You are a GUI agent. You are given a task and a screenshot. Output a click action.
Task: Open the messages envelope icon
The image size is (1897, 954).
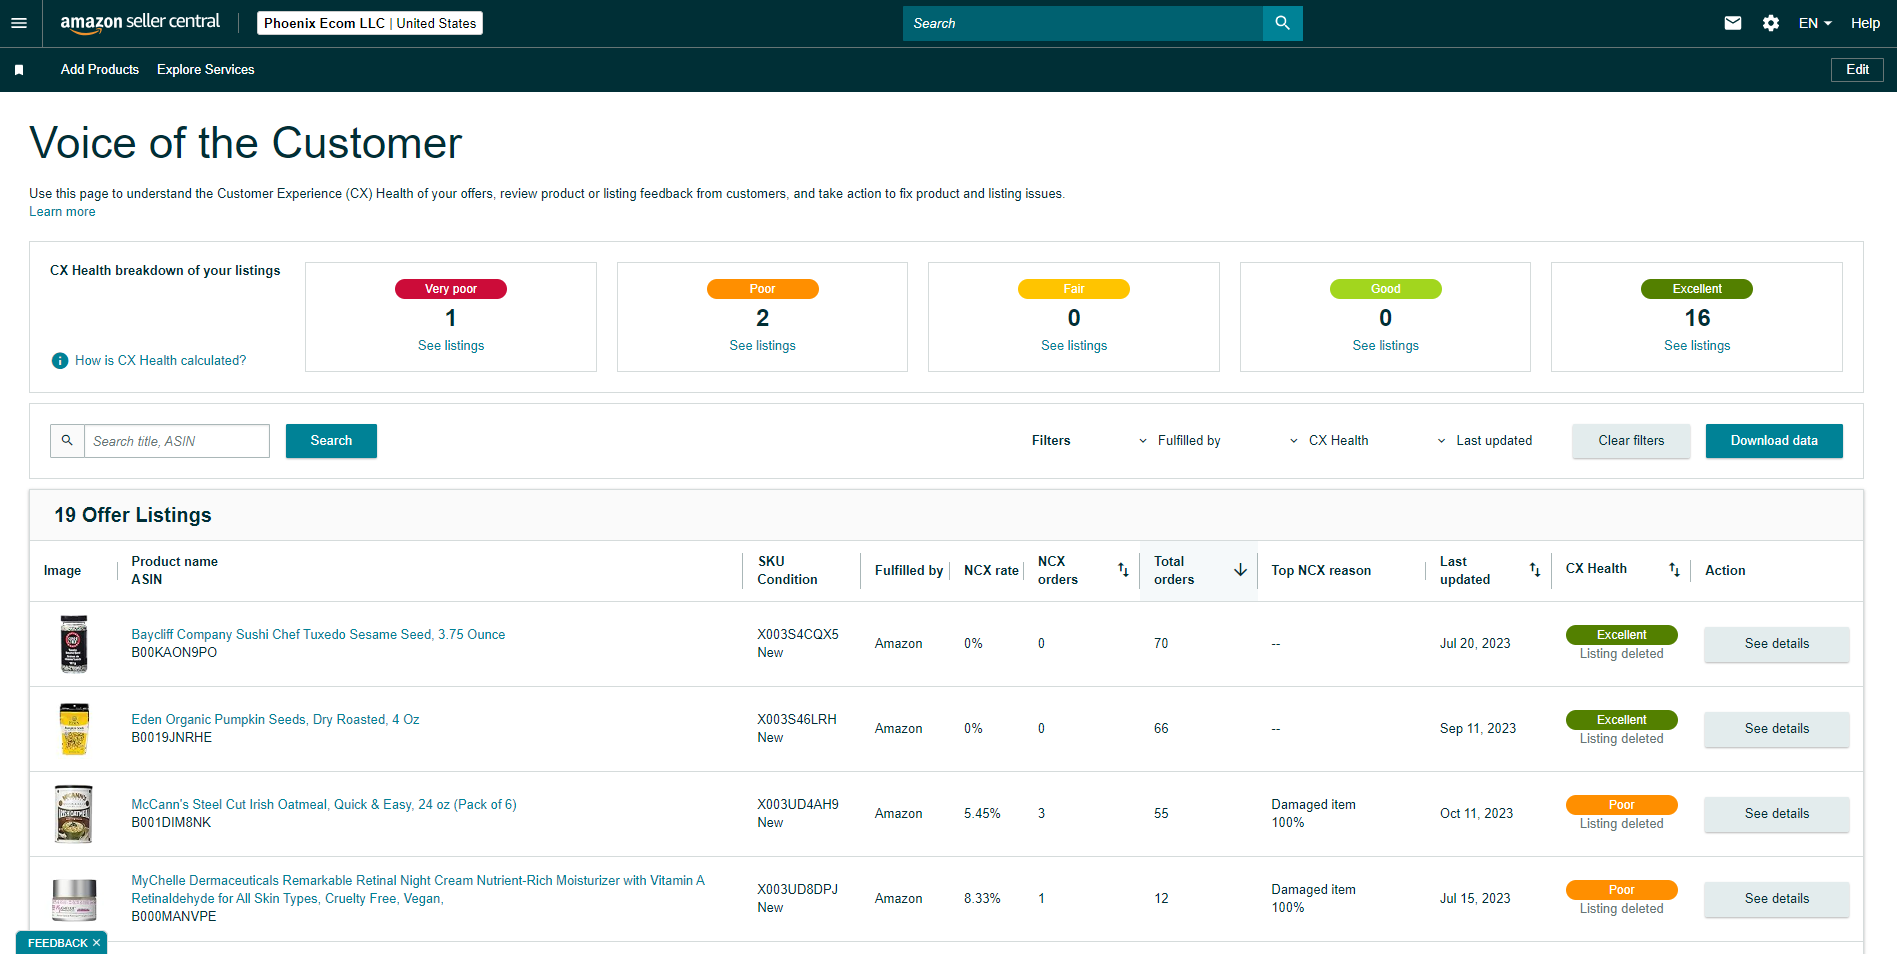coord(1733,23)
